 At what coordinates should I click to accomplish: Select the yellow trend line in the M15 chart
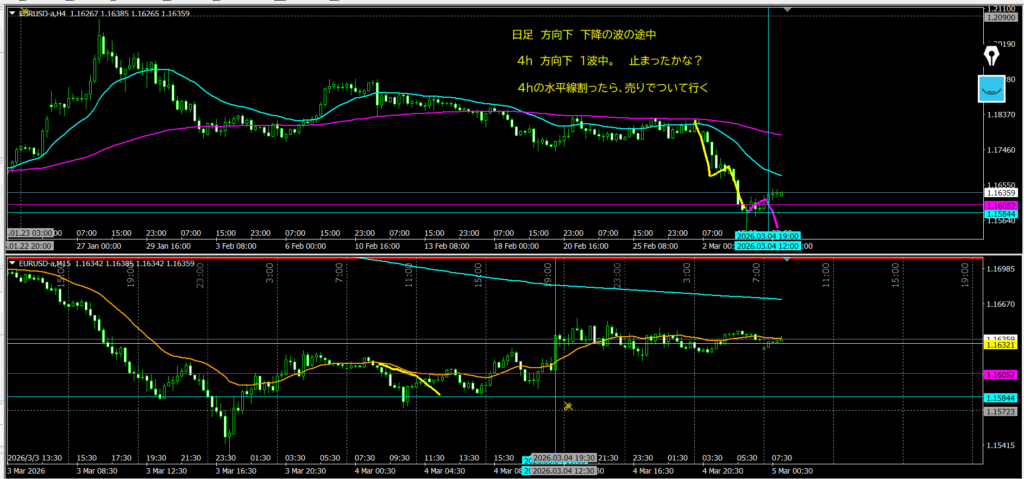coord(410,378)
